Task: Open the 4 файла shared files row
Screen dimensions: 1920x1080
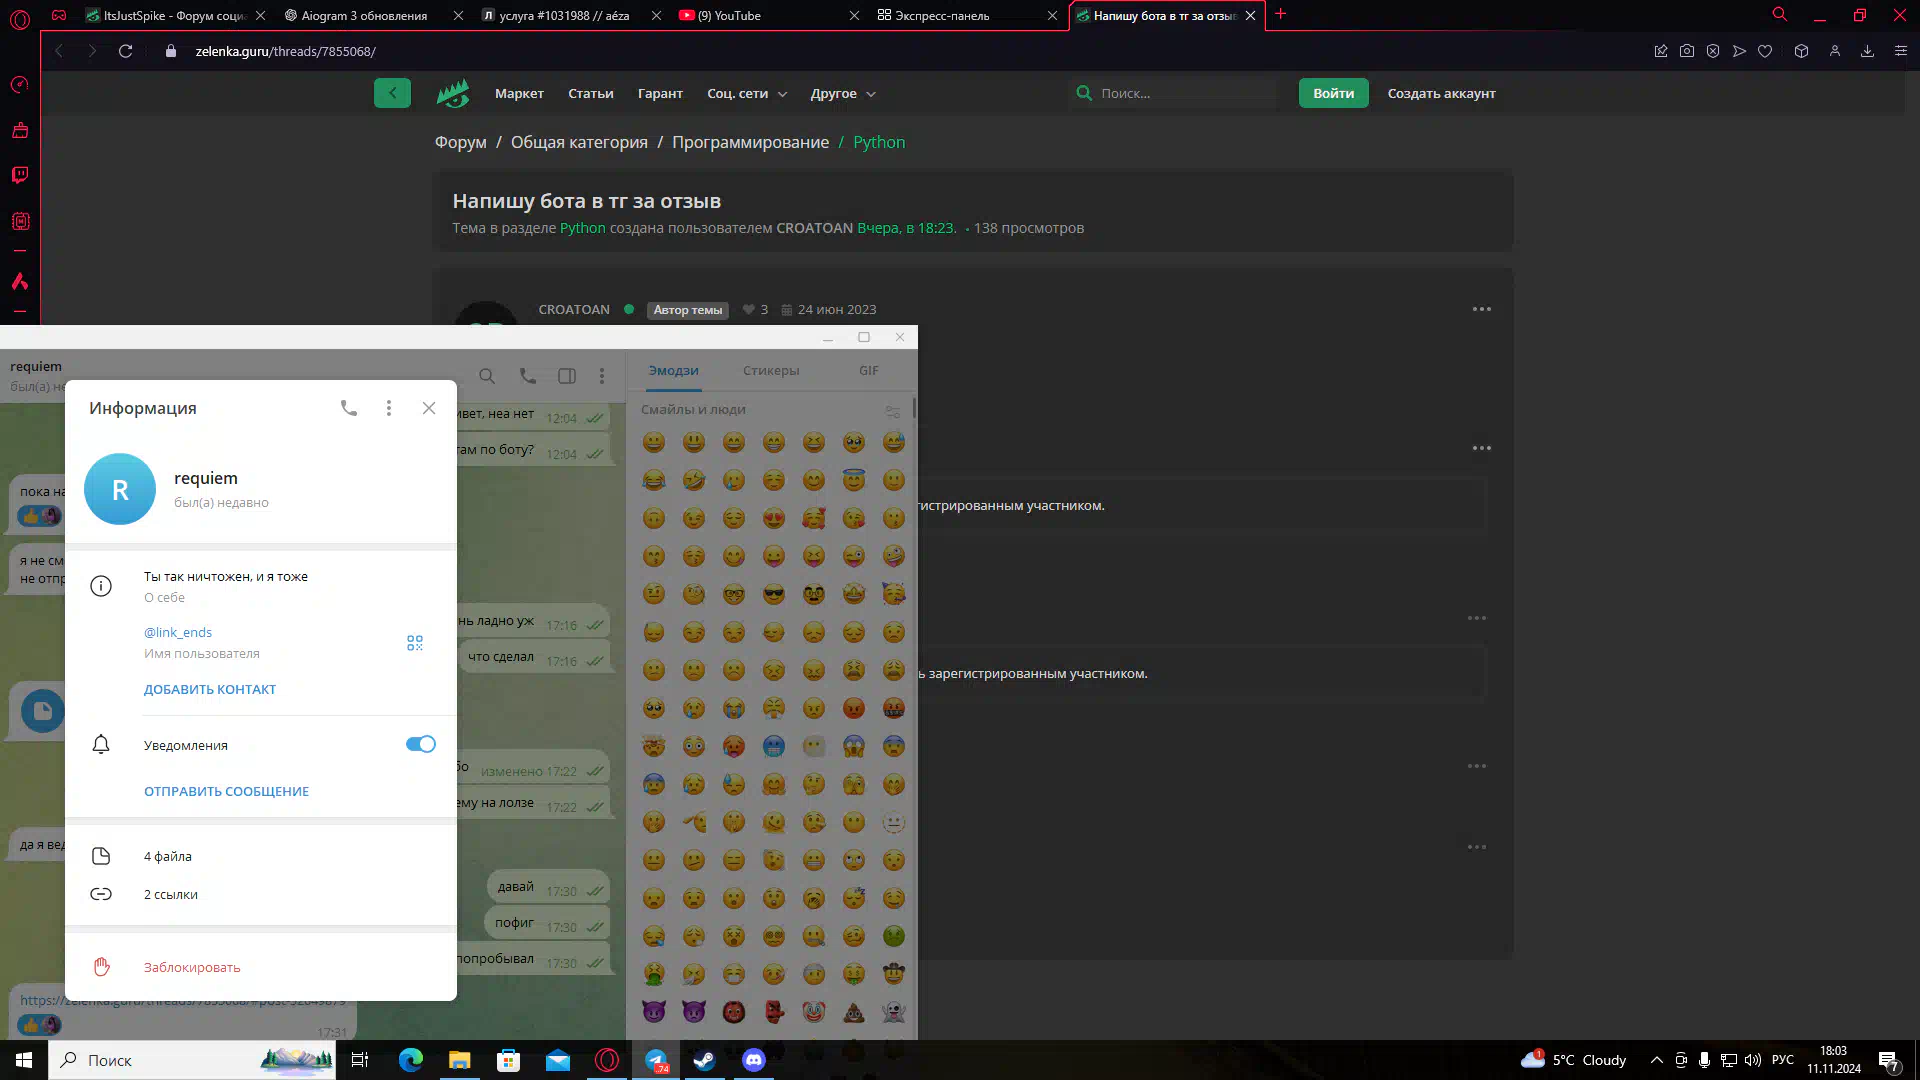Action: point(261,856)
